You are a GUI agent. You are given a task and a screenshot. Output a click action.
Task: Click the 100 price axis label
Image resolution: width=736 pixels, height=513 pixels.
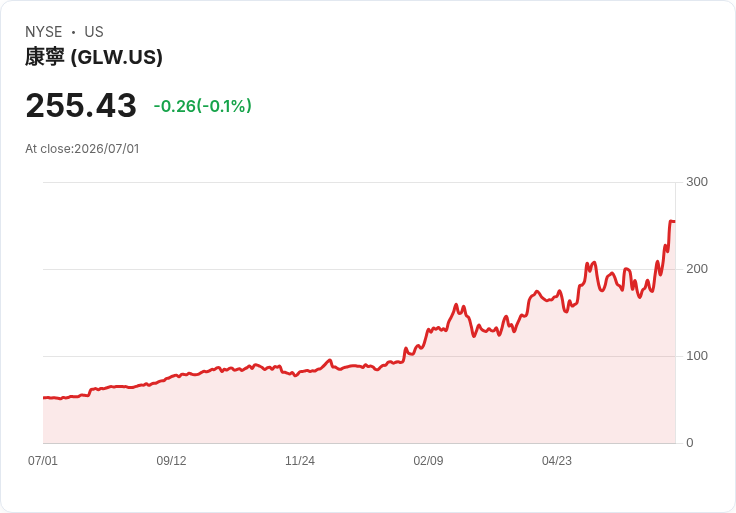pyautogui.click(x=697, y=356)
